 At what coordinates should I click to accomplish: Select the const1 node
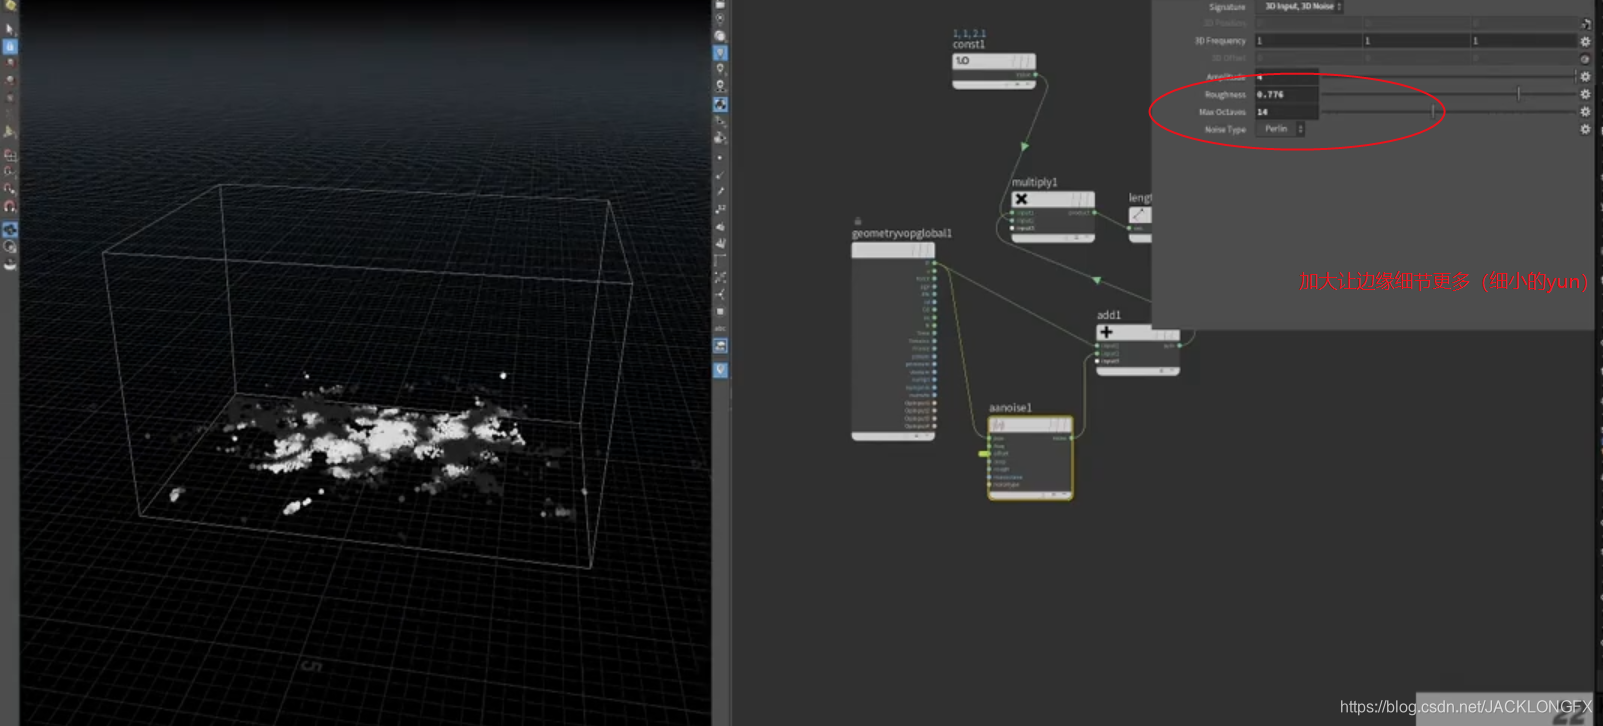coord(993,70)
